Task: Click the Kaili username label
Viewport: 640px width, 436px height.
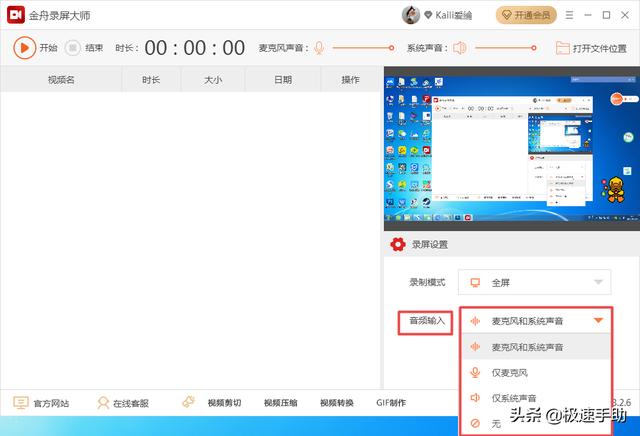Action: (453, 16)
